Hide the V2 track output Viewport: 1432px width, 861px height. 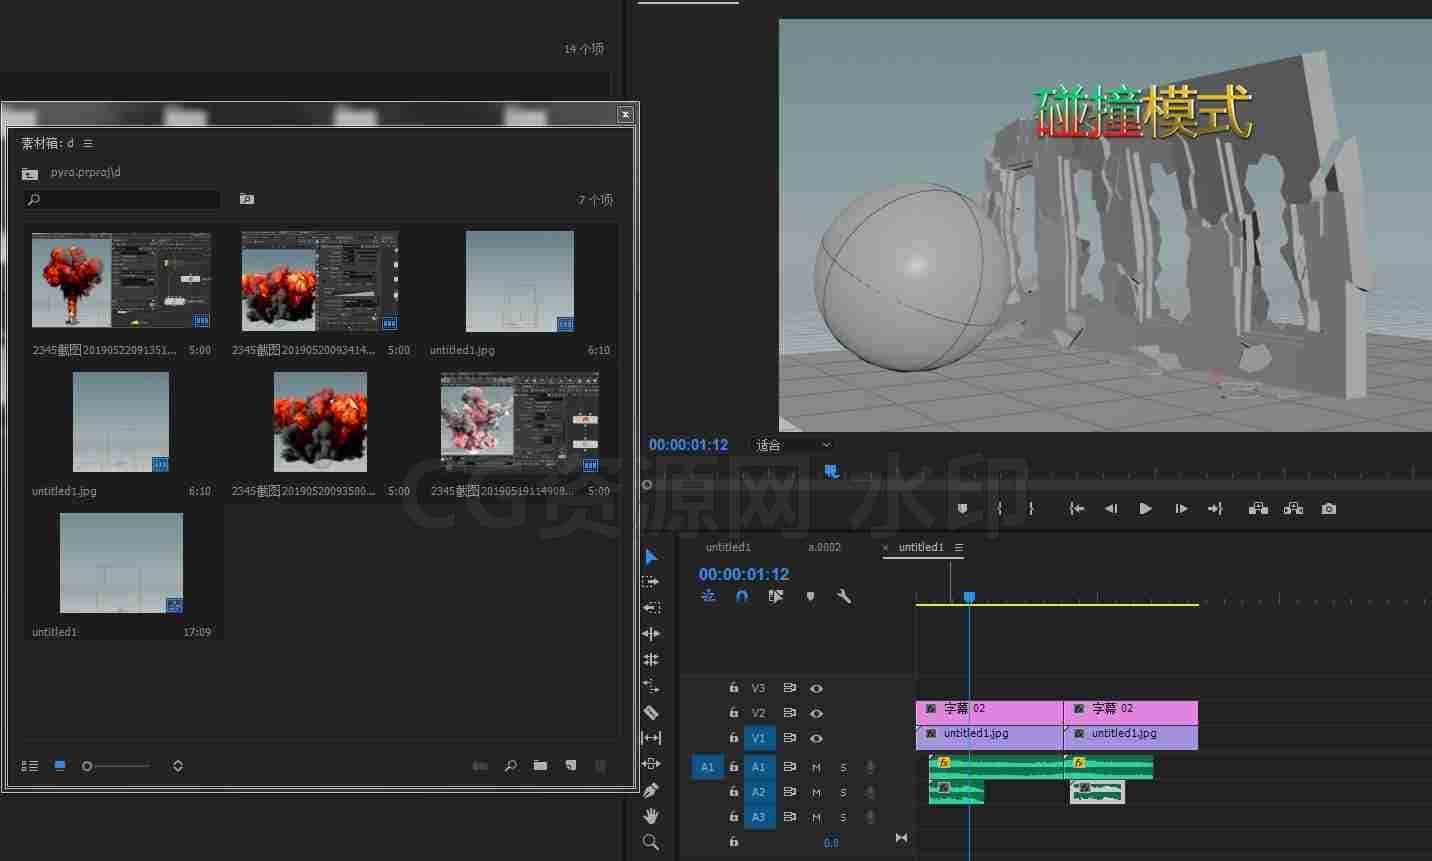point(816,713)
